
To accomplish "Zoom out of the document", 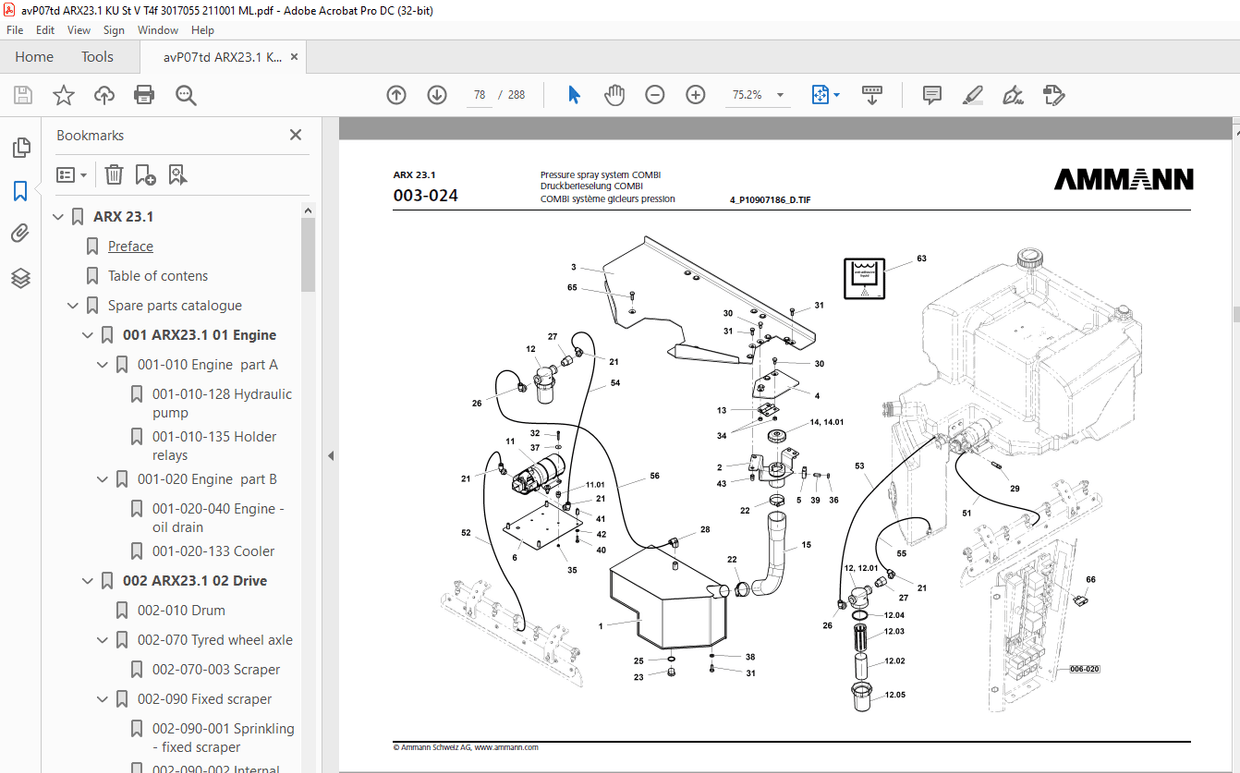I will [x=654, y=94].
